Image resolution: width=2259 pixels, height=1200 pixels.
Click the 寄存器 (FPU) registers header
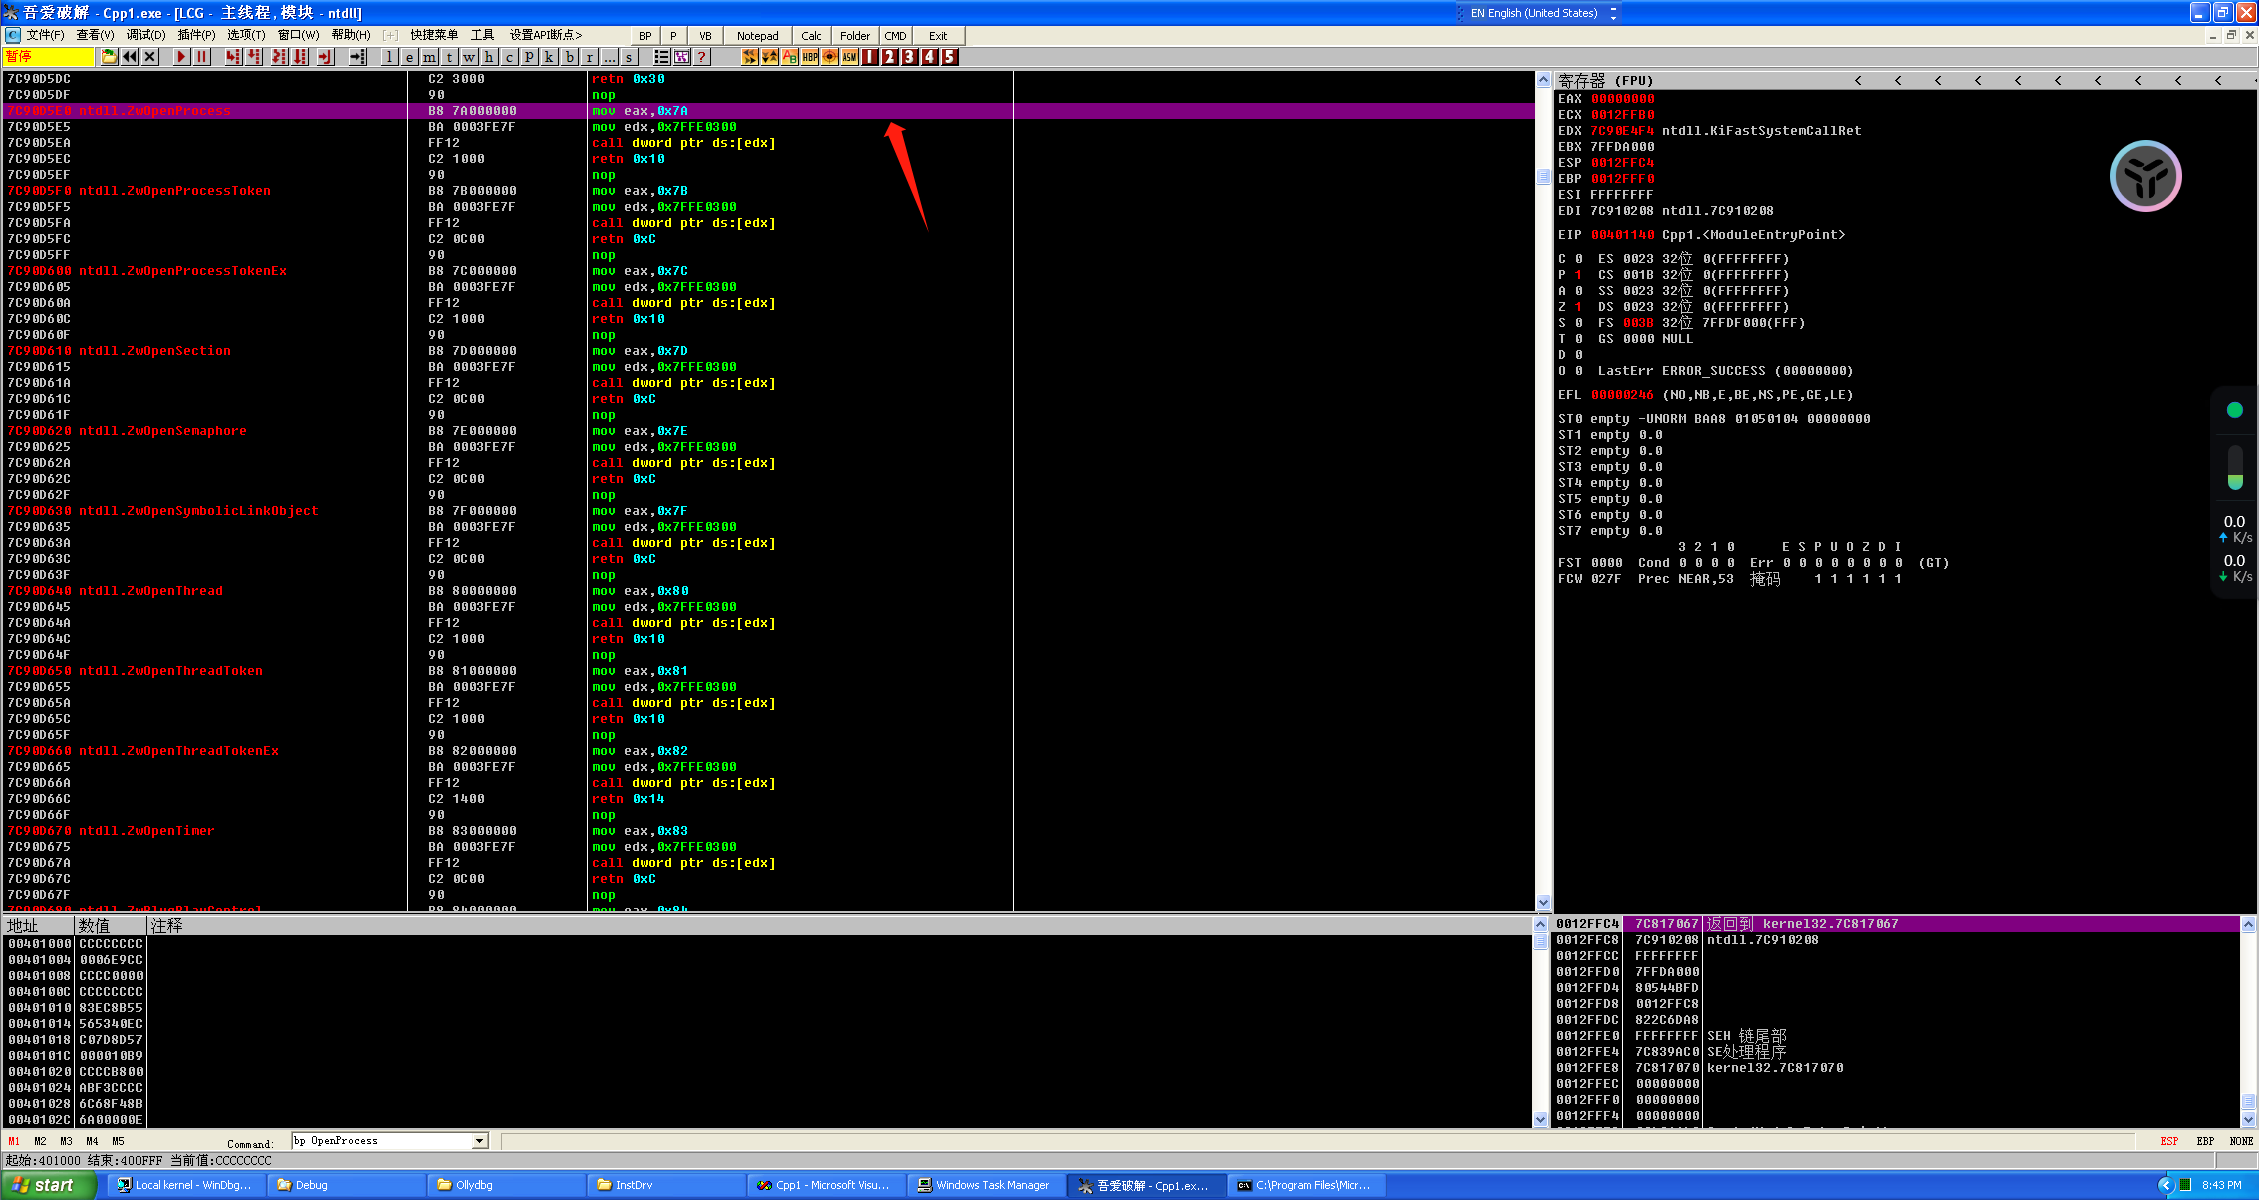pos(1605,81)
